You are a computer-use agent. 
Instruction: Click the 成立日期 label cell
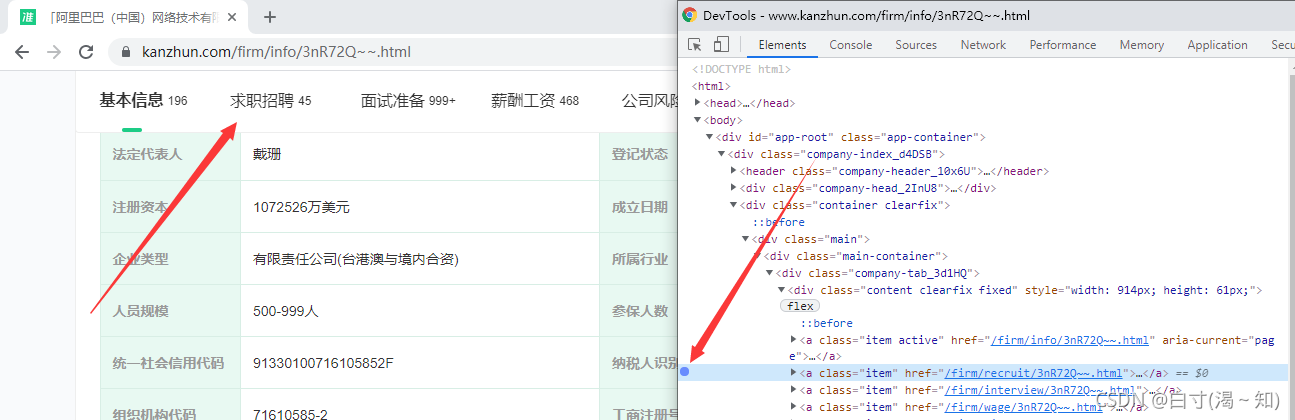coord(638,207)
